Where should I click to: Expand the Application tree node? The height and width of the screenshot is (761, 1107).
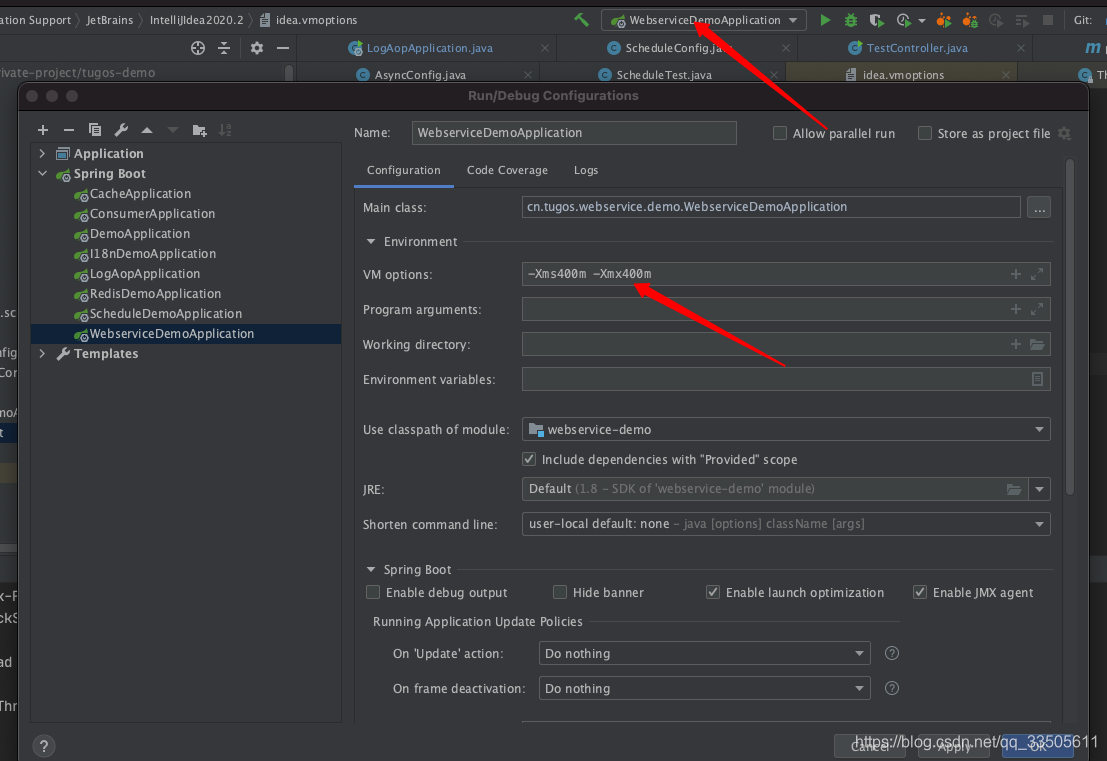(x=42, y=153)
